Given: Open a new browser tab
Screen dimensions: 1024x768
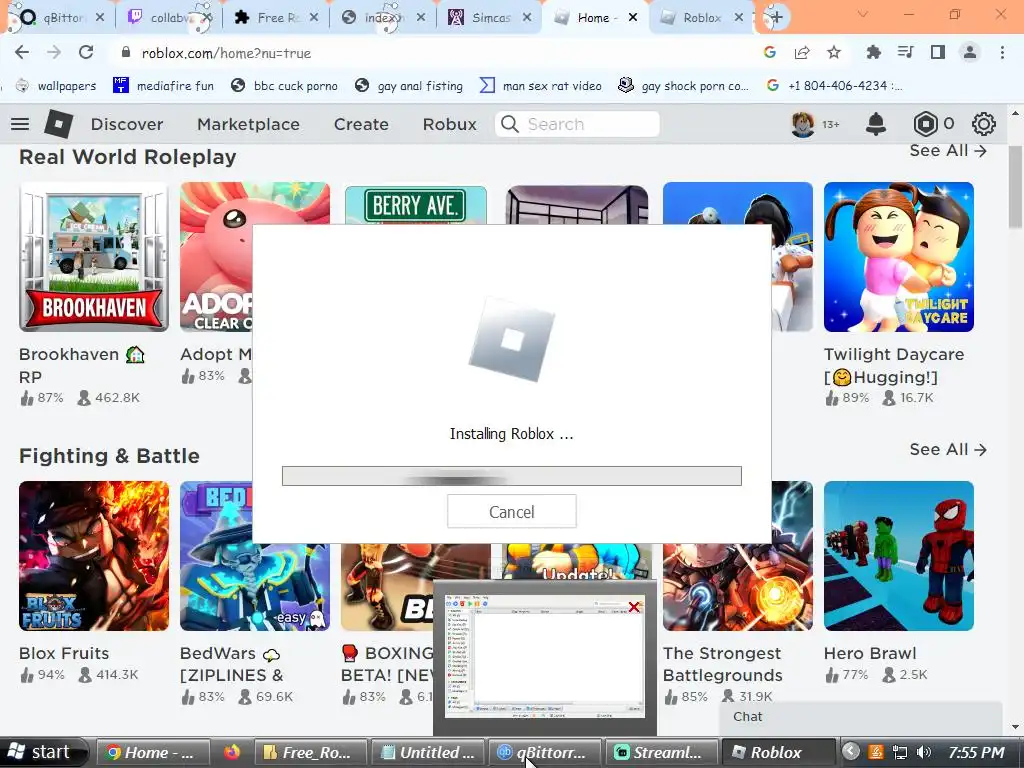Looking at the screenshot, I should point(775,18).
